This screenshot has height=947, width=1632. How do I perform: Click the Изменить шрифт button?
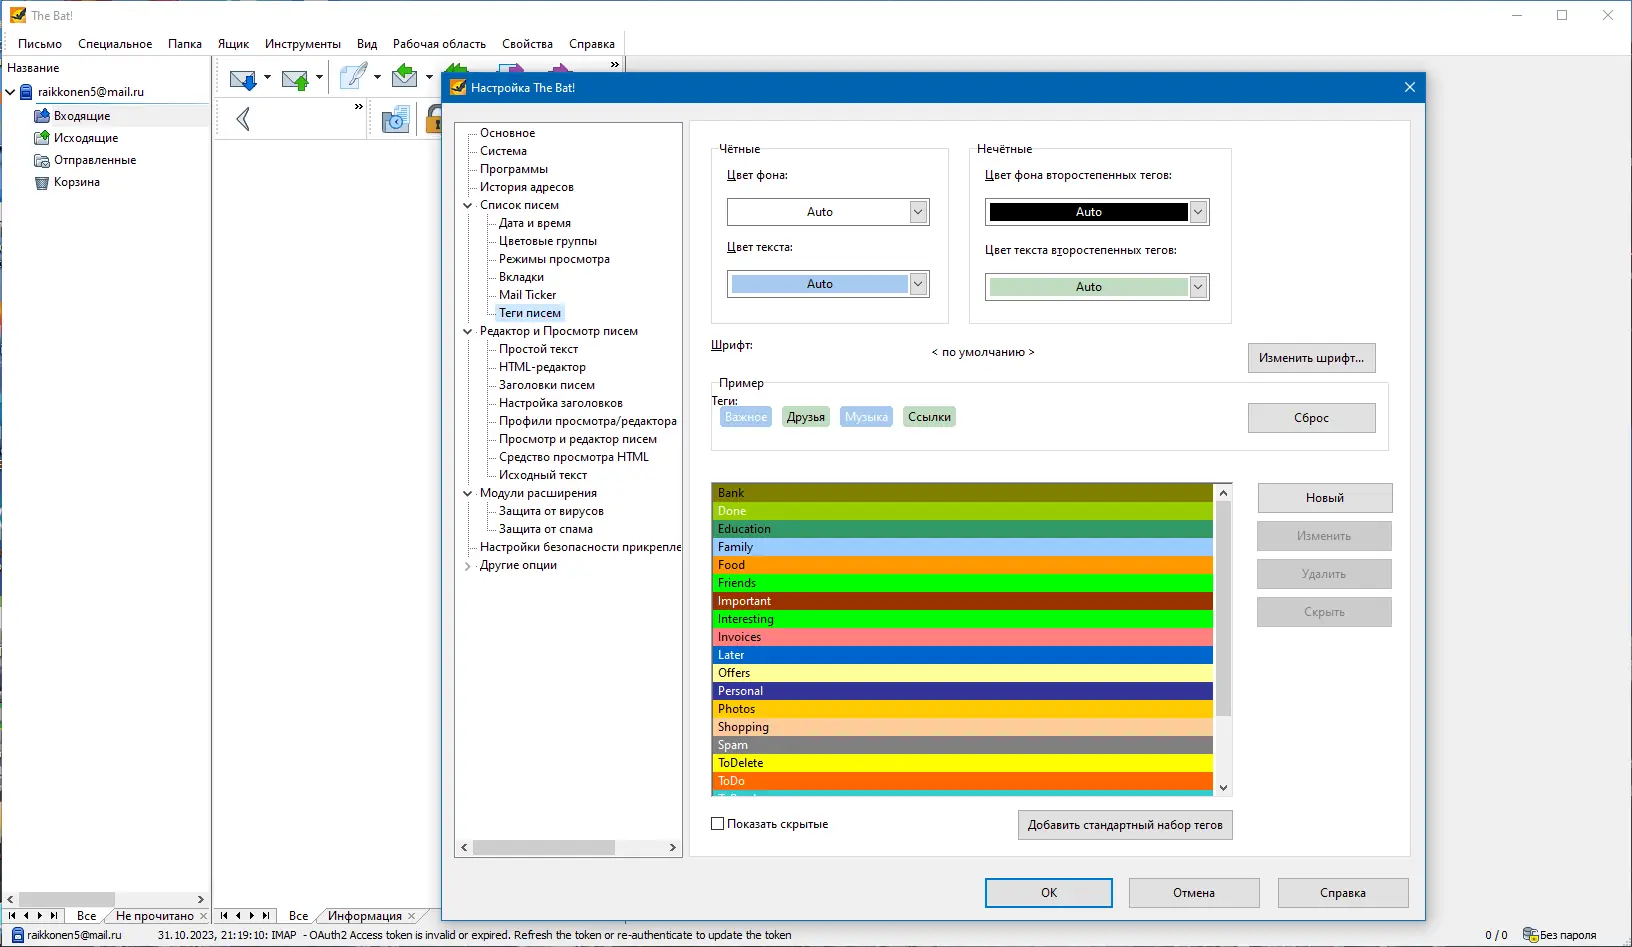[x=1311, y=358]
